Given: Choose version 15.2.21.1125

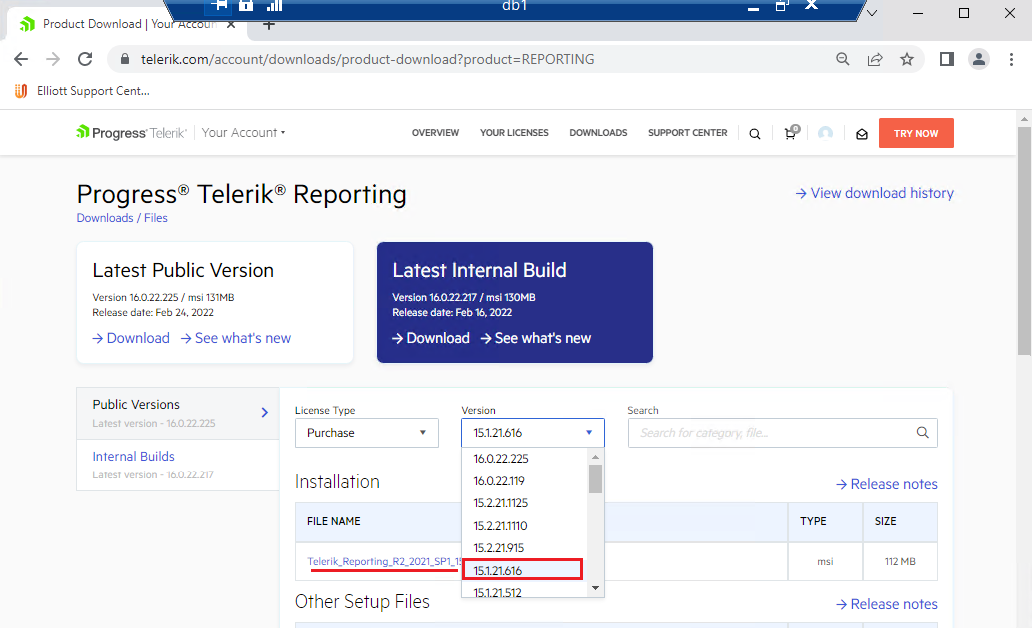Looking at the screenshot, I should click(x=525, y=503).
